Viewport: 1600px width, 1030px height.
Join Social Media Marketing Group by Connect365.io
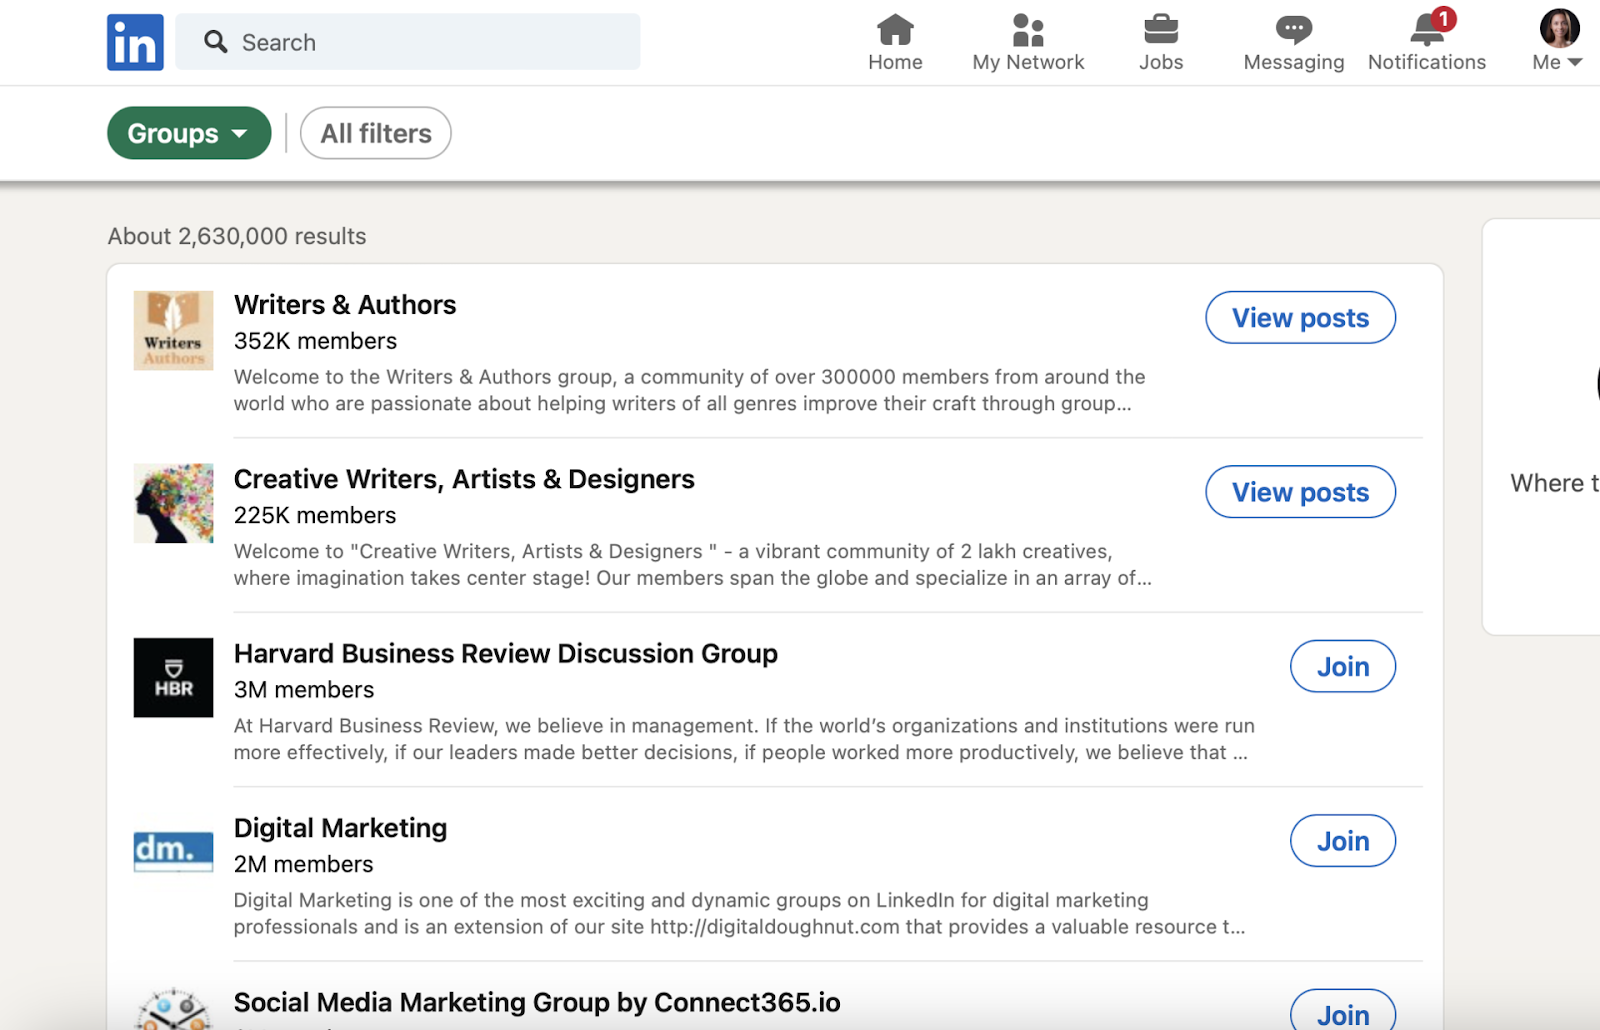(x=1343, y=1010)
